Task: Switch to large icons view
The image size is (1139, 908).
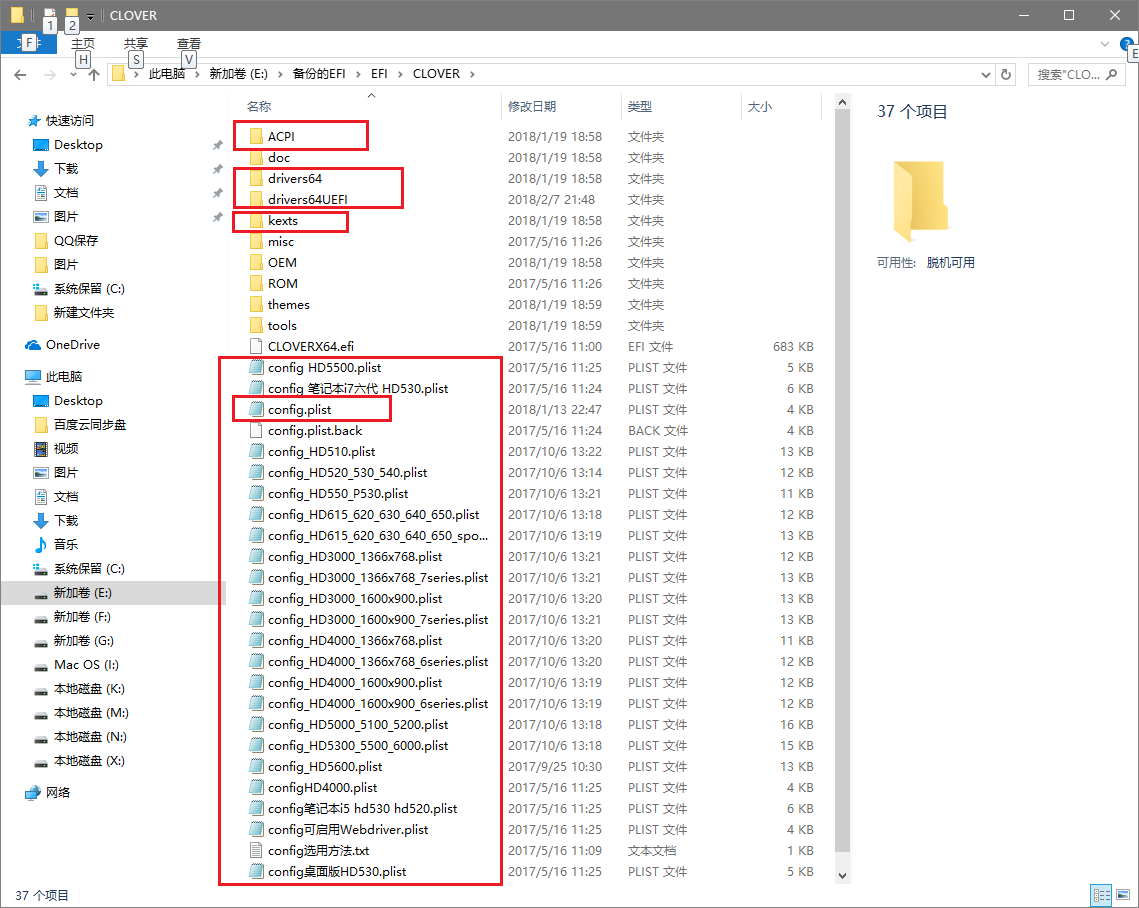Action: point(1123,895)
